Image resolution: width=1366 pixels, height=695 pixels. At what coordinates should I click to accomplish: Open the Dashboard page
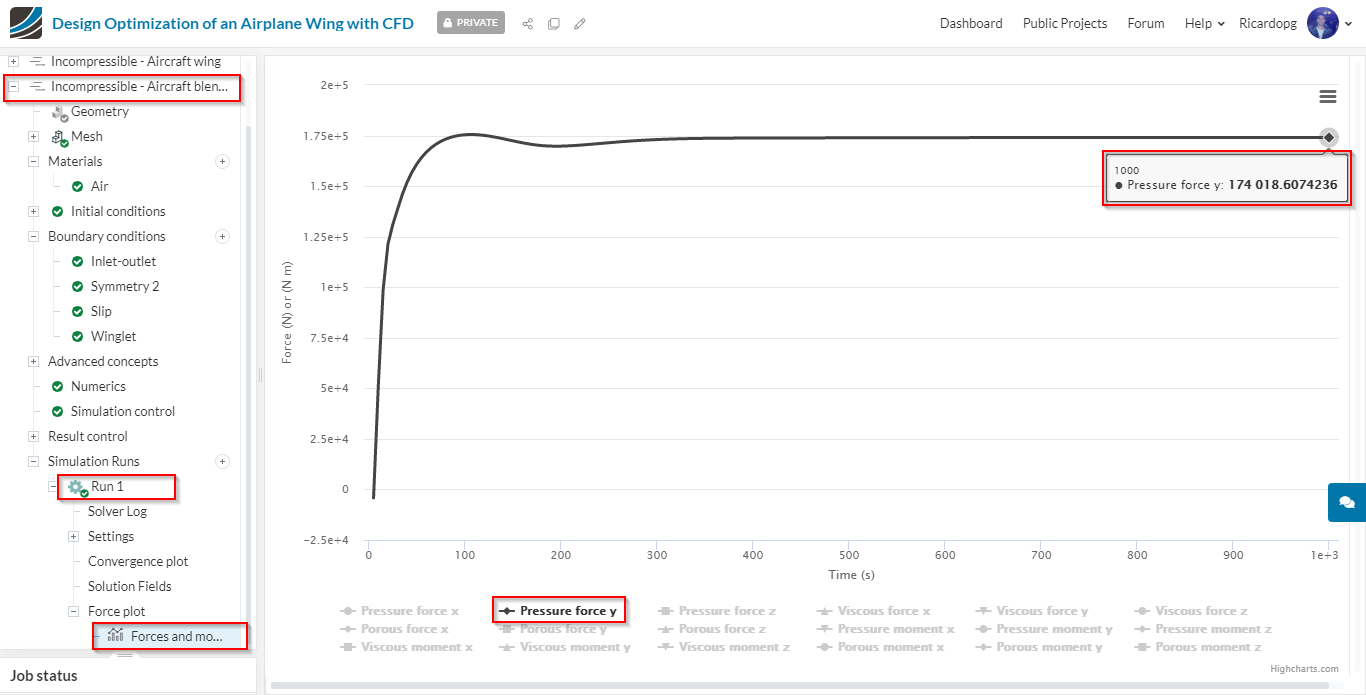[971, 23]
